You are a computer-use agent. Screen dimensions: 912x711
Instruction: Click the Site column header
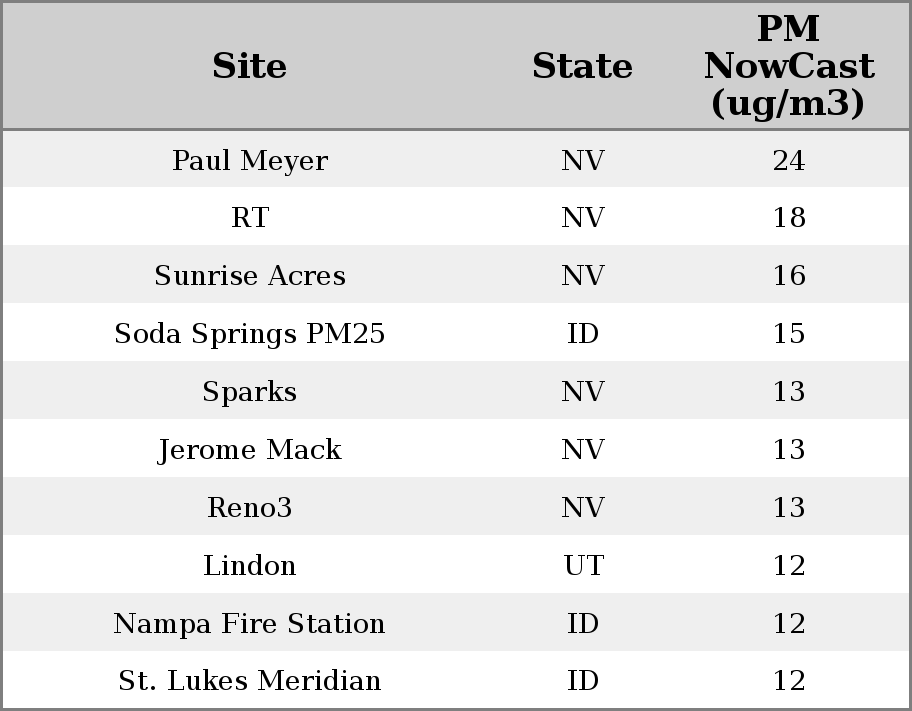click(250, 67)
